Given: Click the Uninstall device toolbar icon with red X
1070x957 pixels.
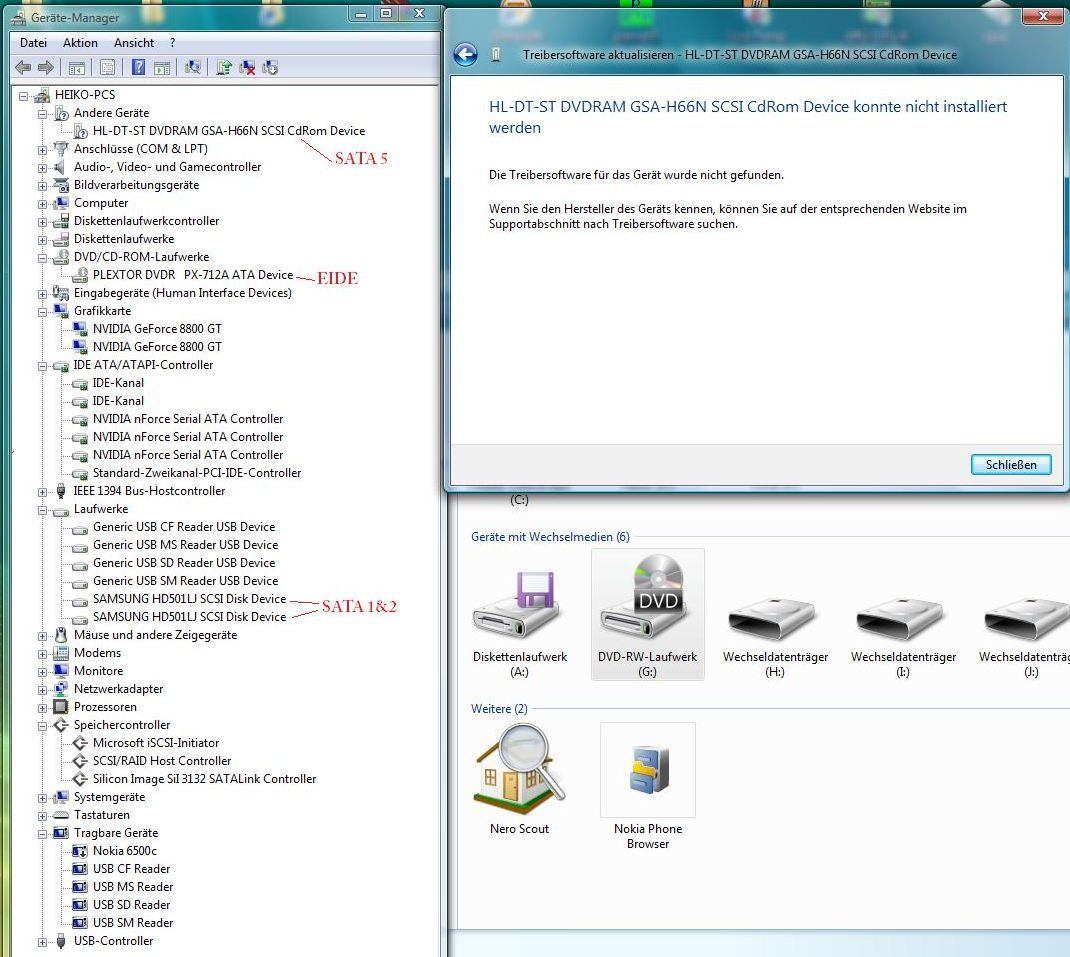Looking at the screenshot, I should click(247, 67).
